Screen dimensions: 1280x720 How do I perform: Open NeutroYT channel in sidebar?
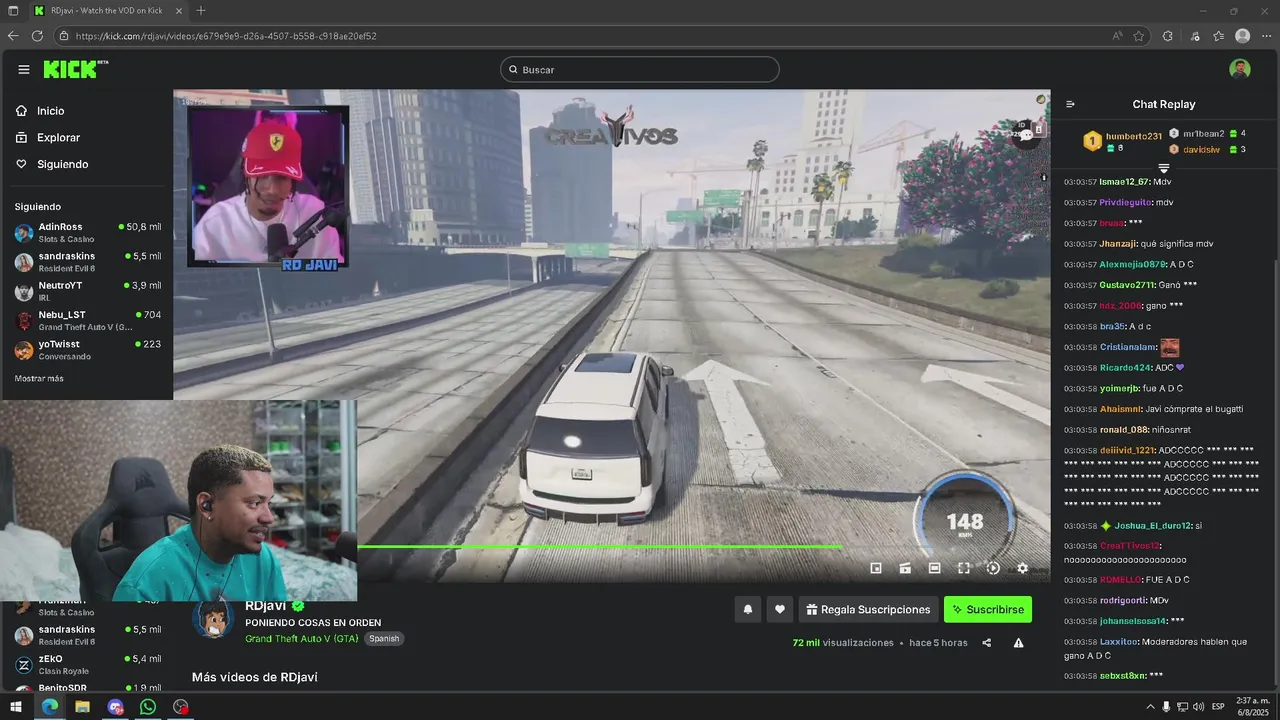pos(86,291)
